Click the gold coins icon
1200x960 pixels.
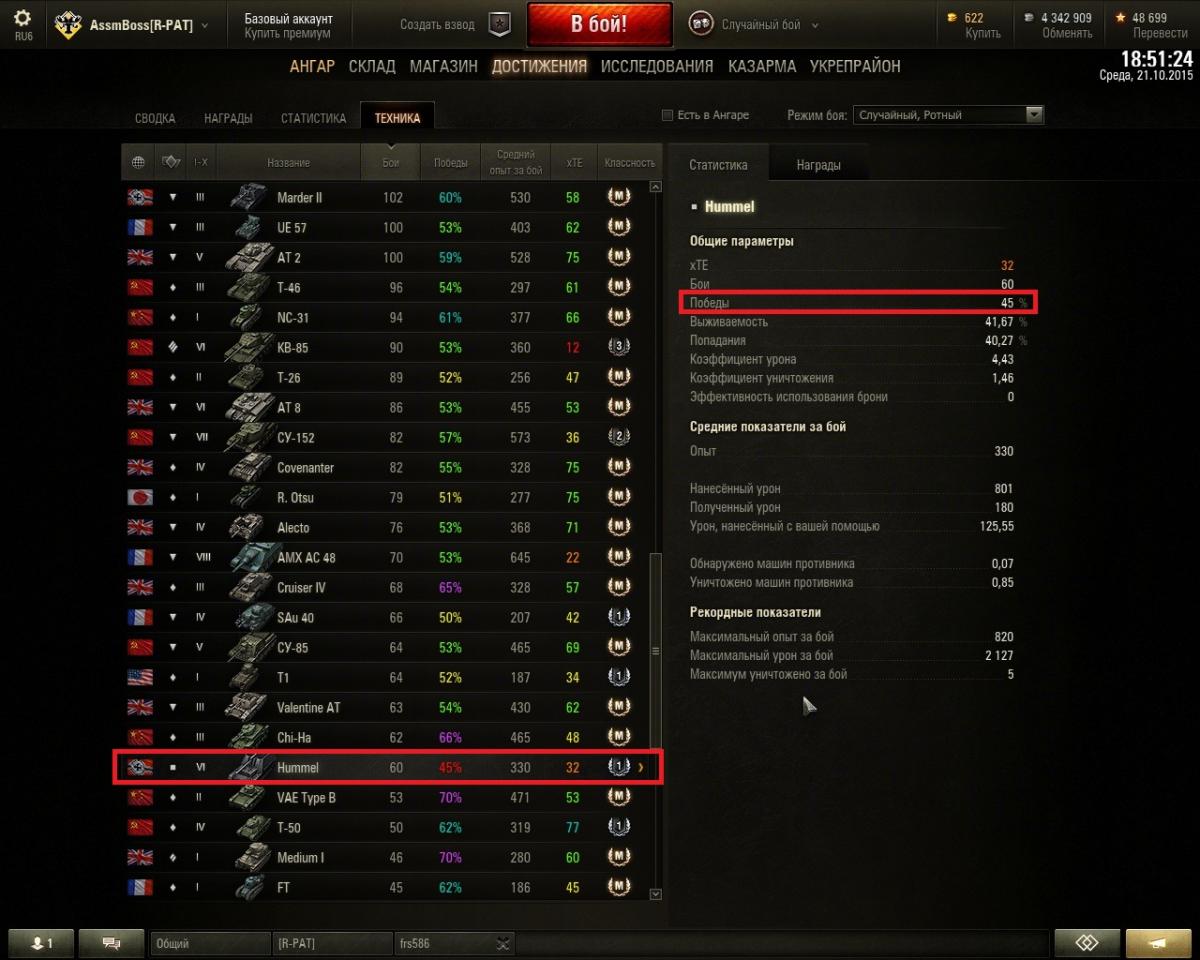point(955,18)
